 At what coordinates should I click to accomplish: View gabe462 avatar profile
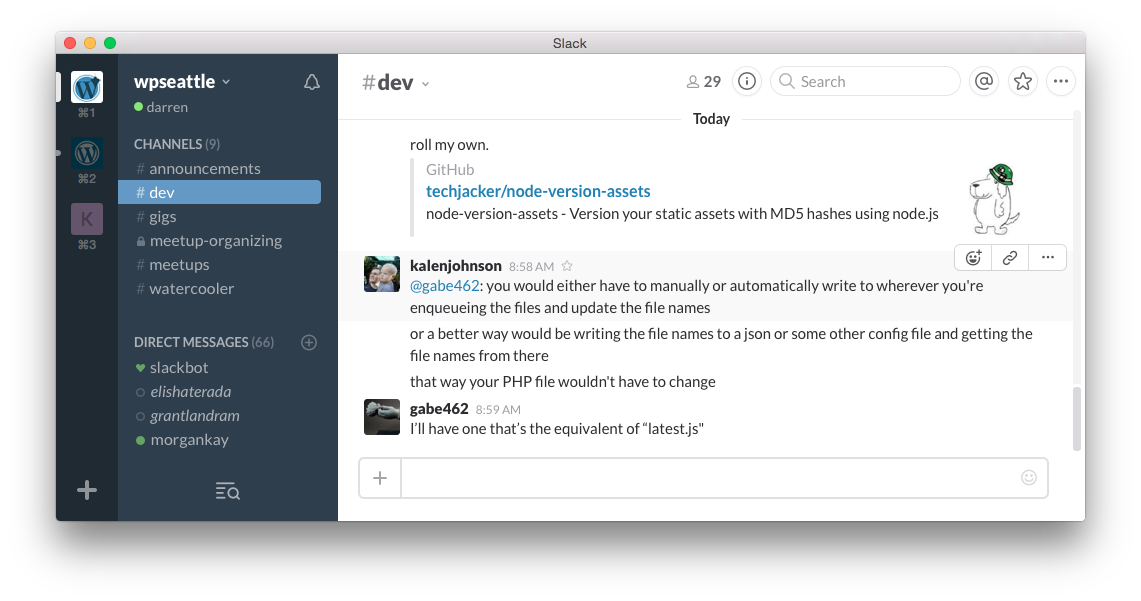point(382,417)
